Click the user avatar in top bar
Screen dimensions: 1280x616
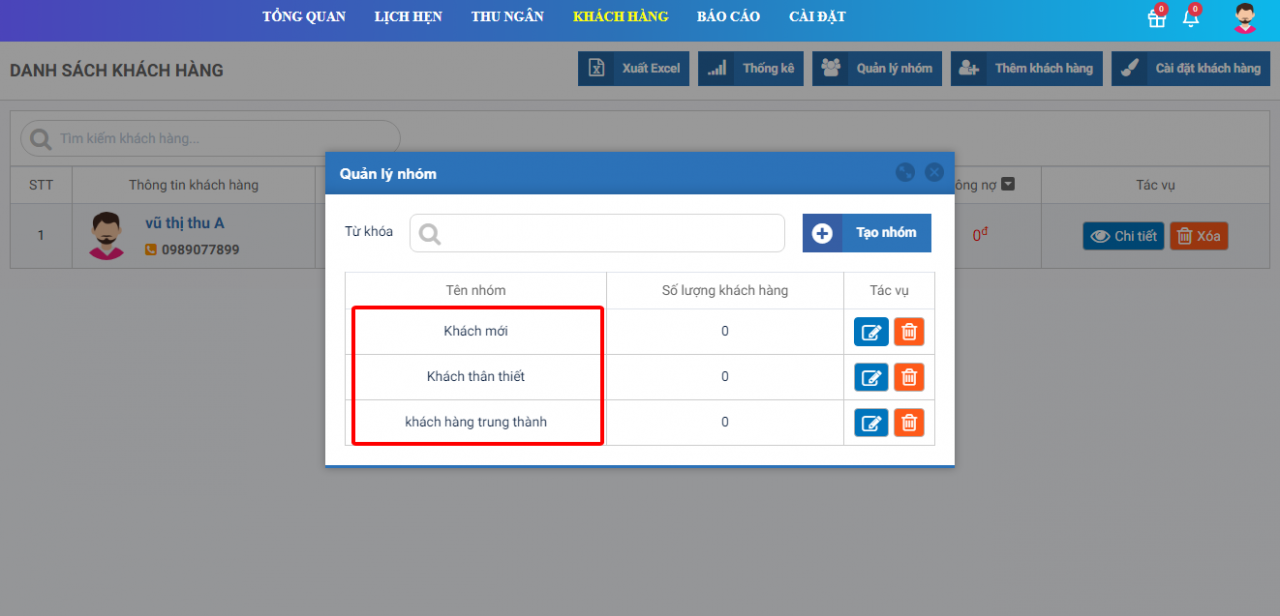1244,18
